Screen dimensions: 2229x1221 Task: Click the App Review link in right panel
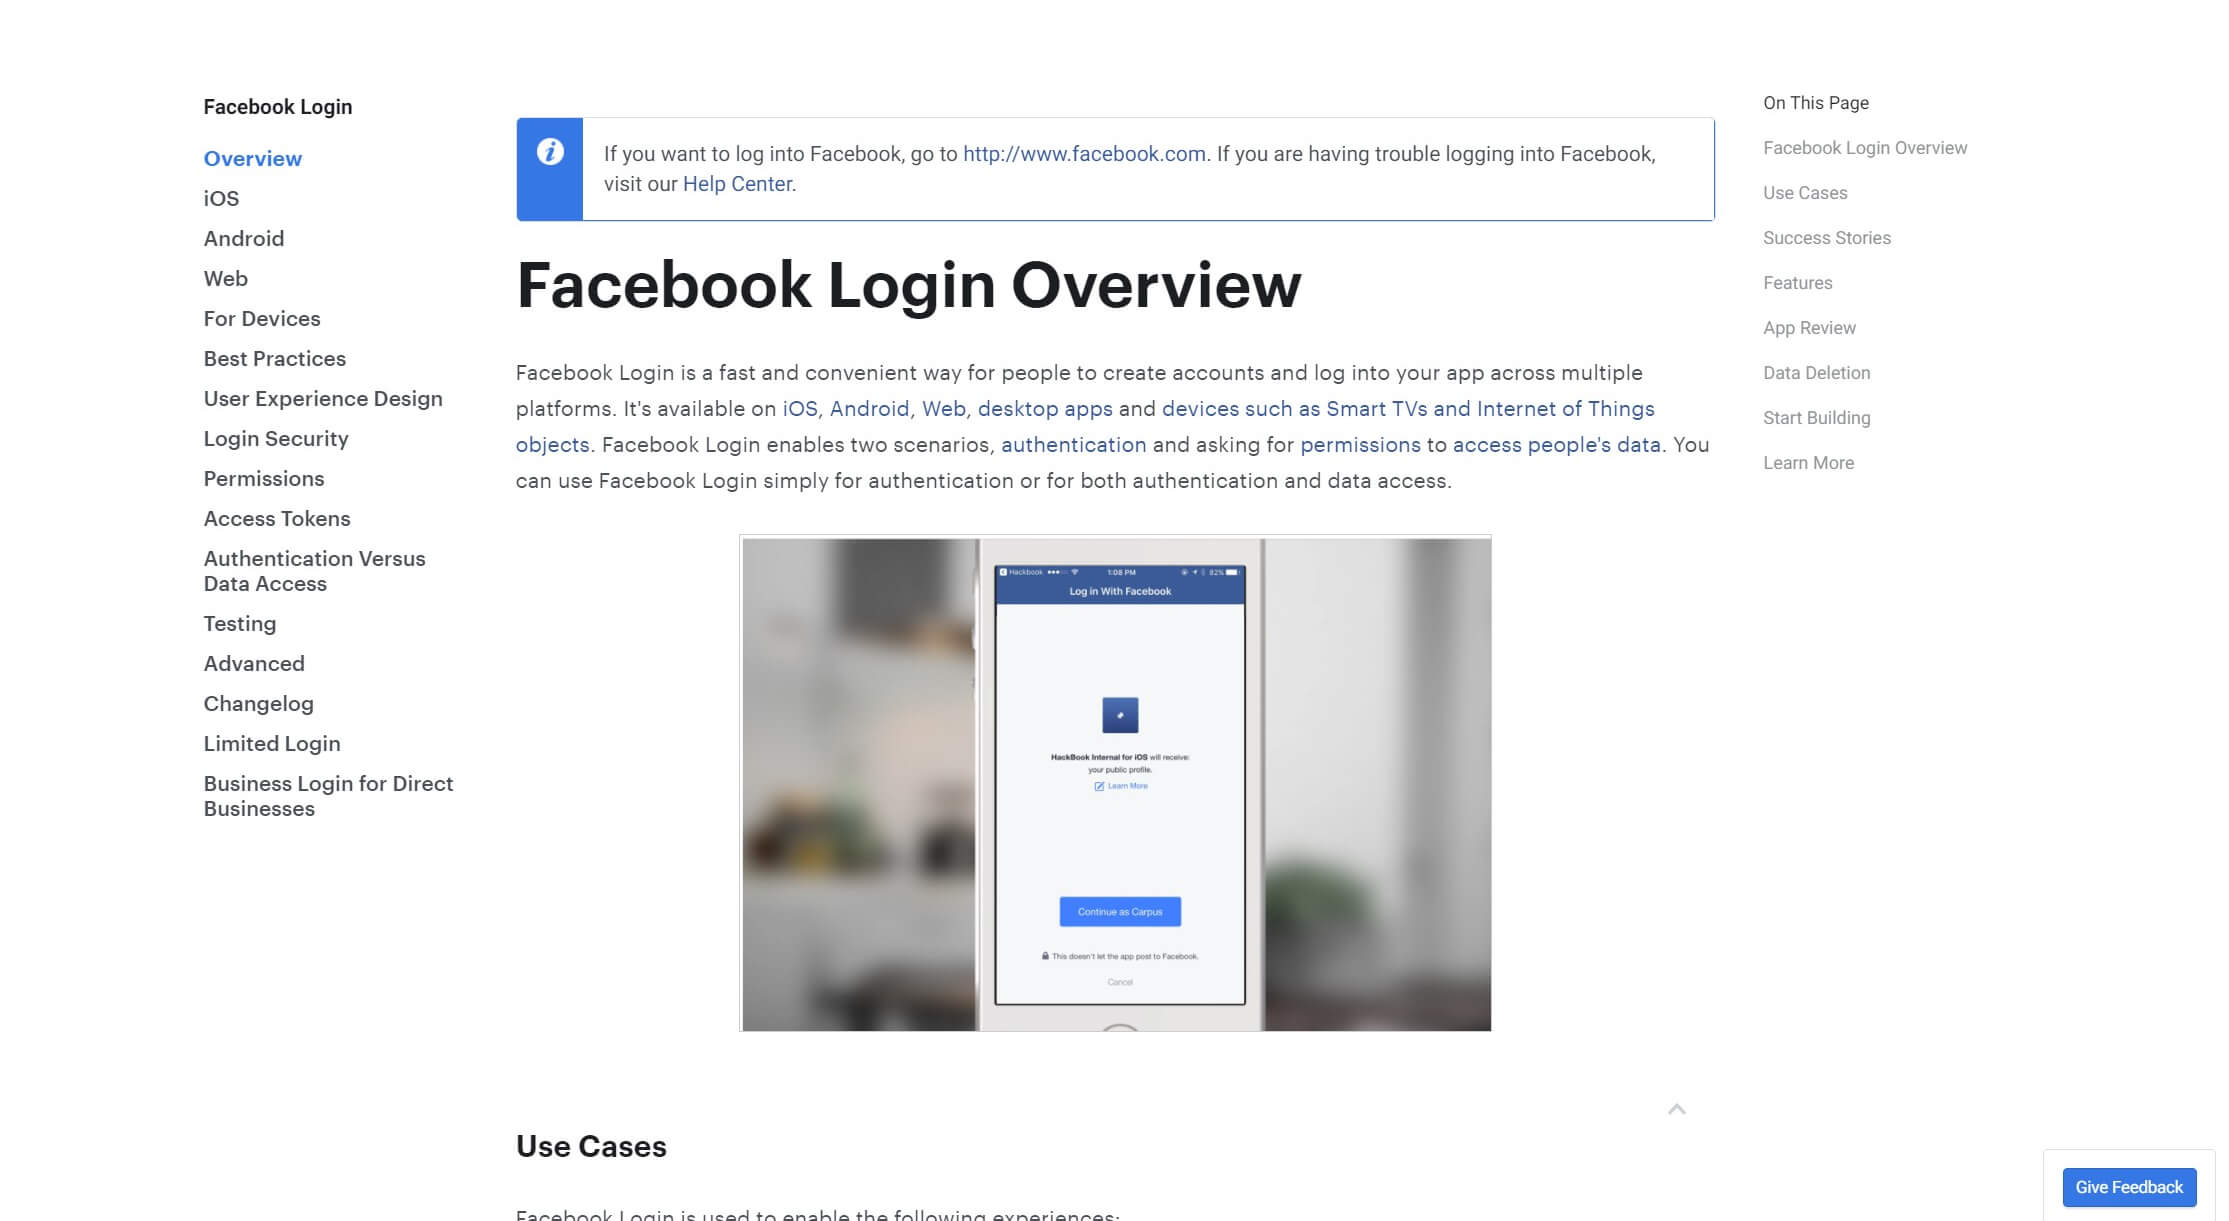click(1811, 328)
